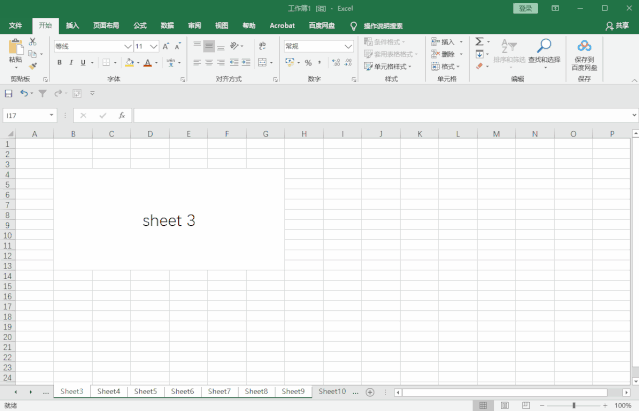639x411 pixels.
Task: Save to Baidu Netdisk
Action: click(x=584, y=55)
